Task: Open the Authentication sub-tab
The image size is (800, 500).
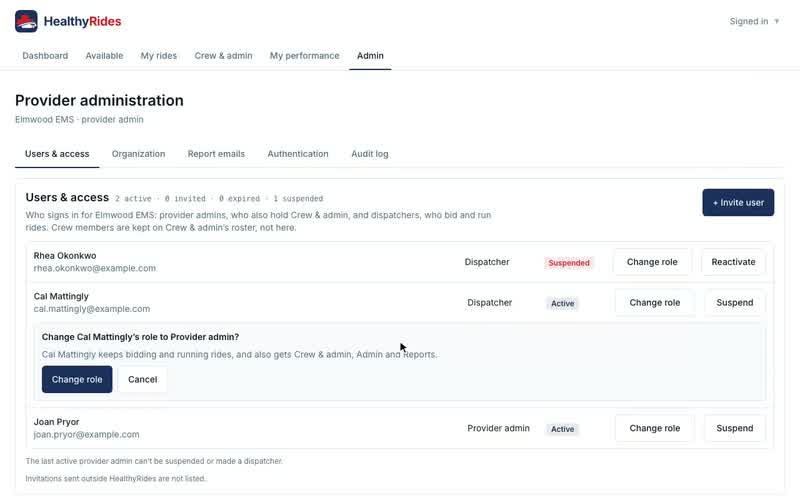Action: pyautogui.click(x=298, y=154)
